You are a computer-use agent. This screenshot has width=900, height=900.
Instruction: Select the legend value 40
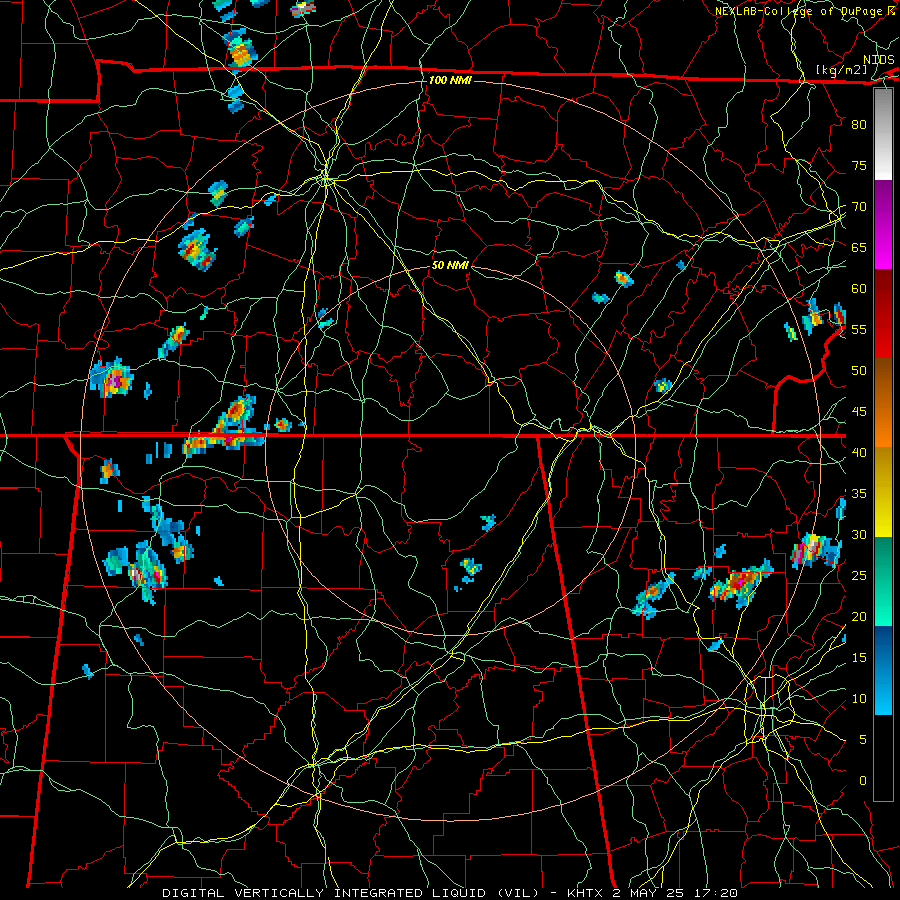(859, 453)
